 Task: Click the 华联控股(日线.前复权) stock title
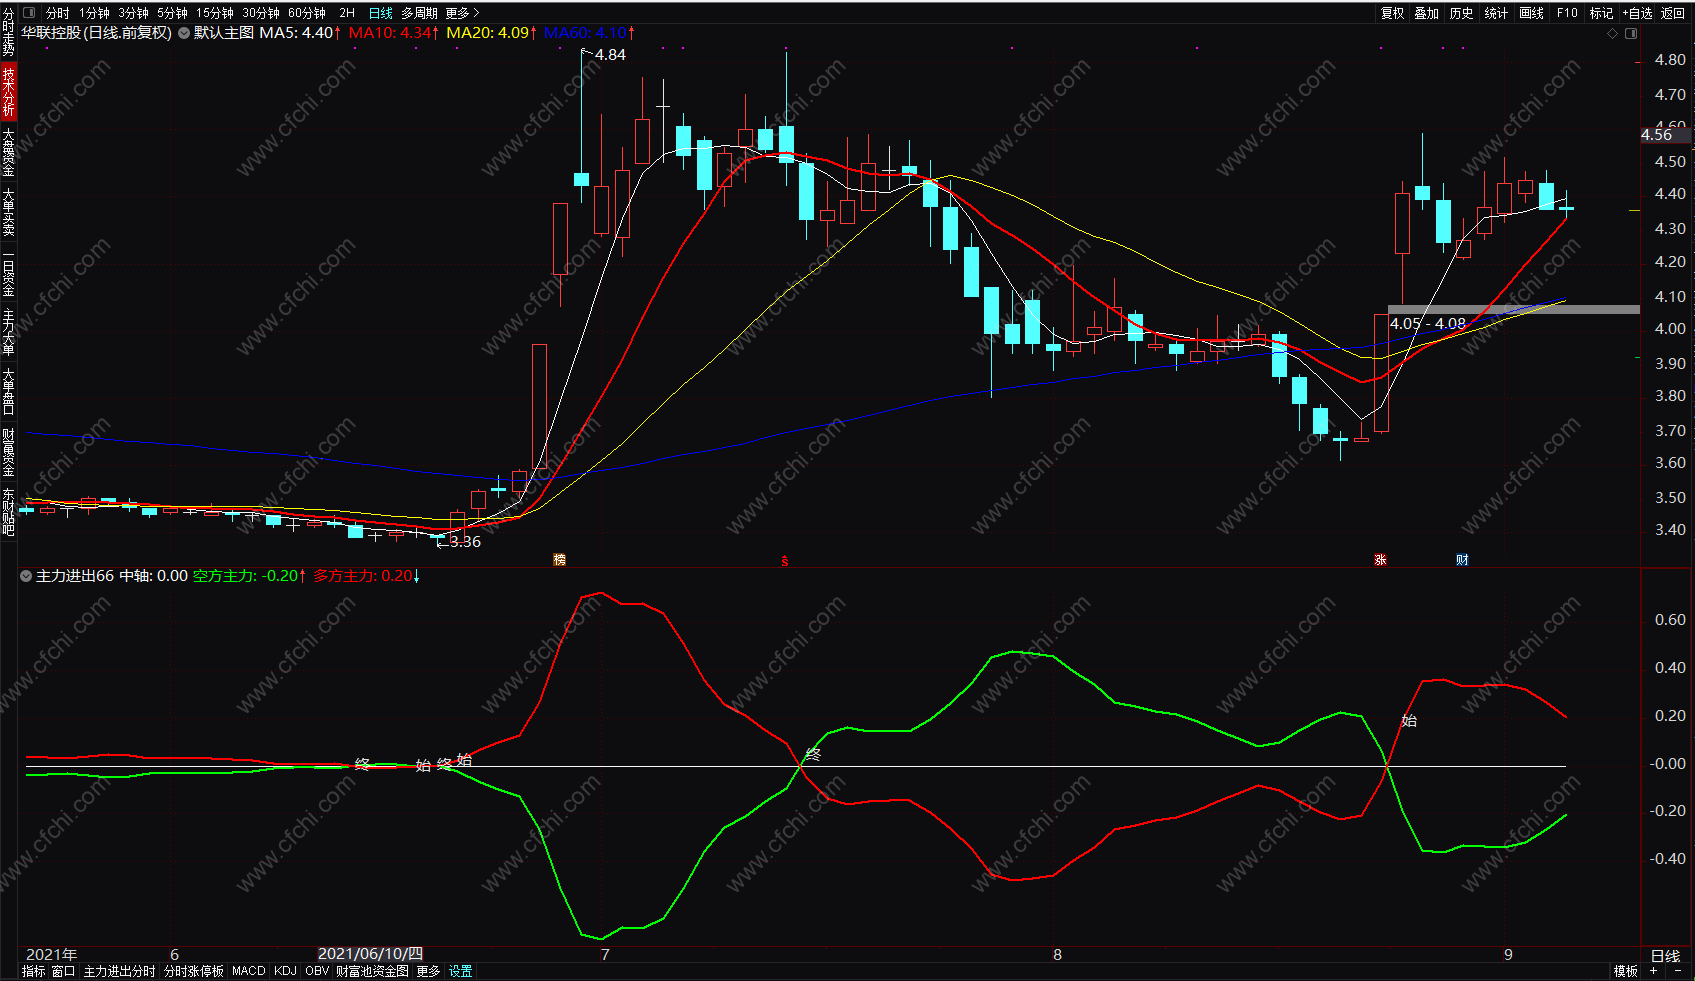tap(96, 33)
